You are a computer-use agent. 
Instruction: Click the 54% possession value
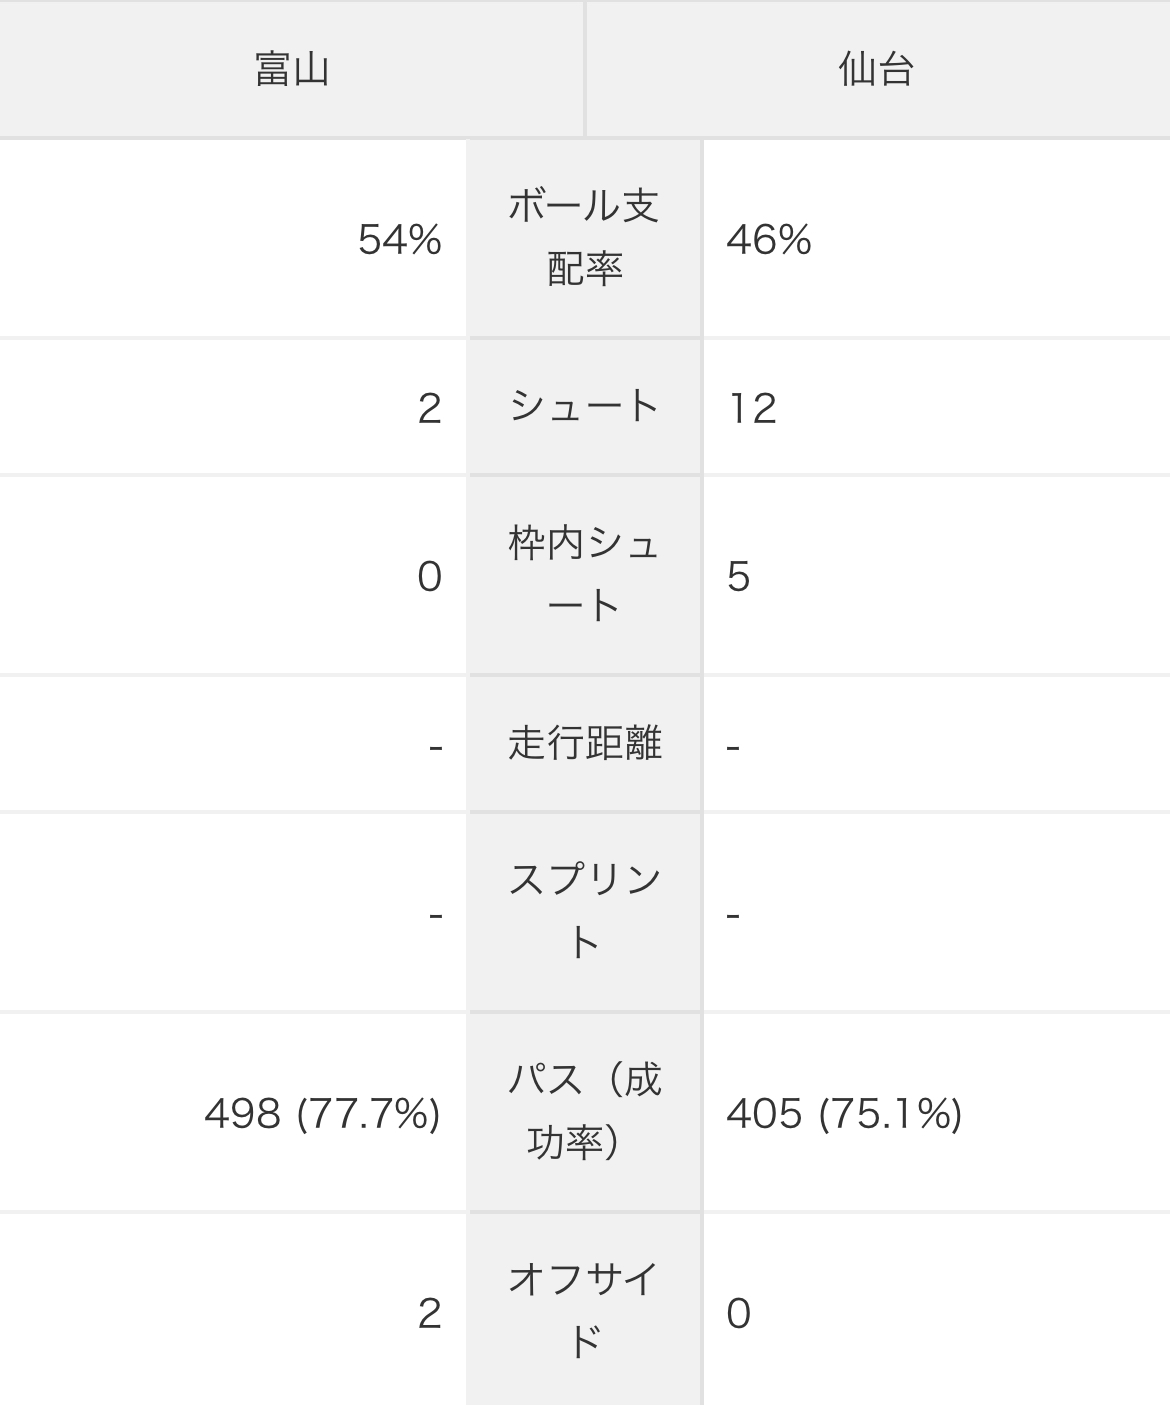pyautogui.click(x=400, y=240)
